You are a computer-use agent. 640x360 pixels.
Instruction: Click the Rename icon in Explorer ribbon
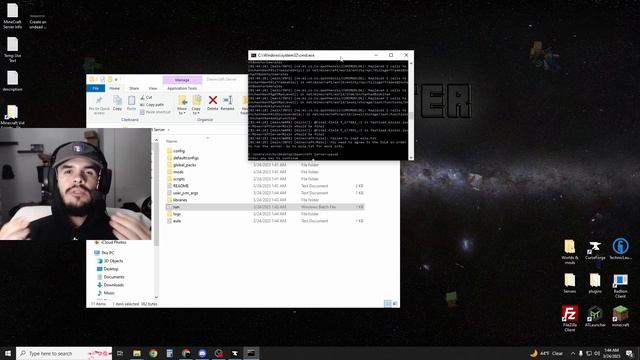[227, 102]
